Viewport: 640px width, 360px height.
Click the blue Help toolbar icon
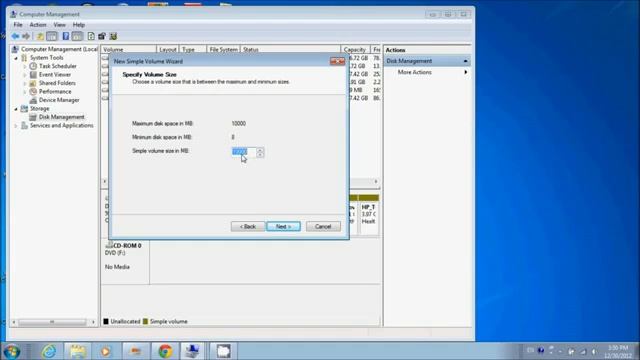(x=65, y=36)
